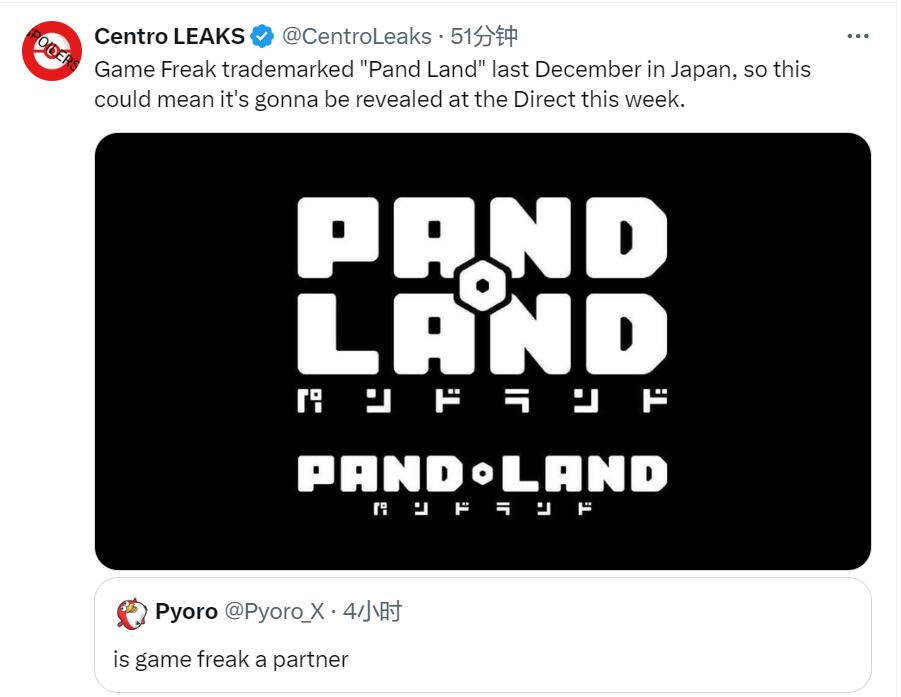Click the large katakana text under big logo
This screenshot has height=697, width=901.
tap(482, 403)
